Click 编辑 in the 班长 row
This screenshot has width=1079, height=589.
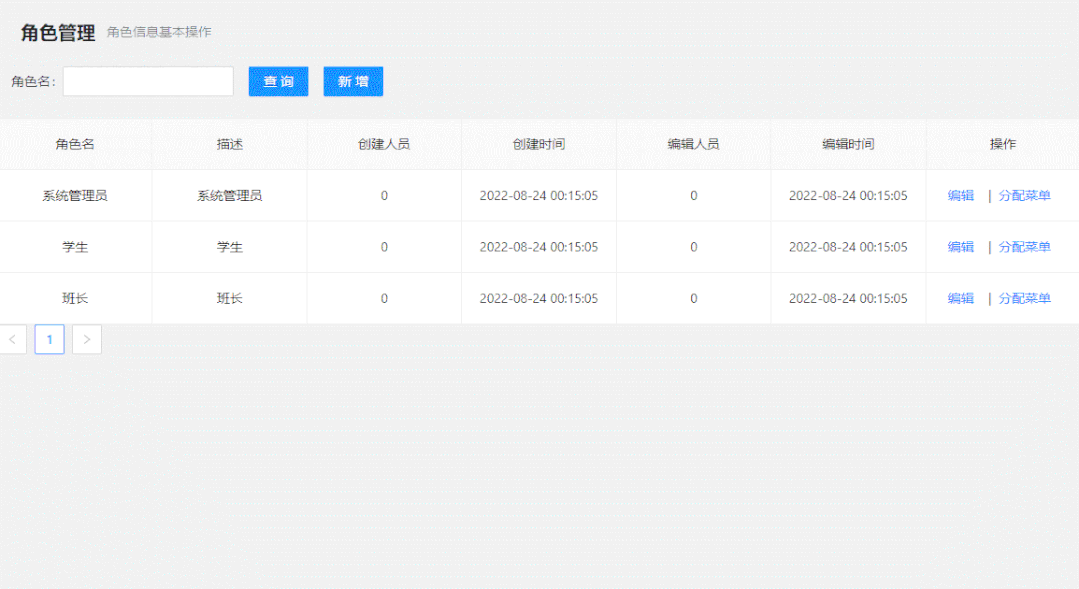(960, 298)
